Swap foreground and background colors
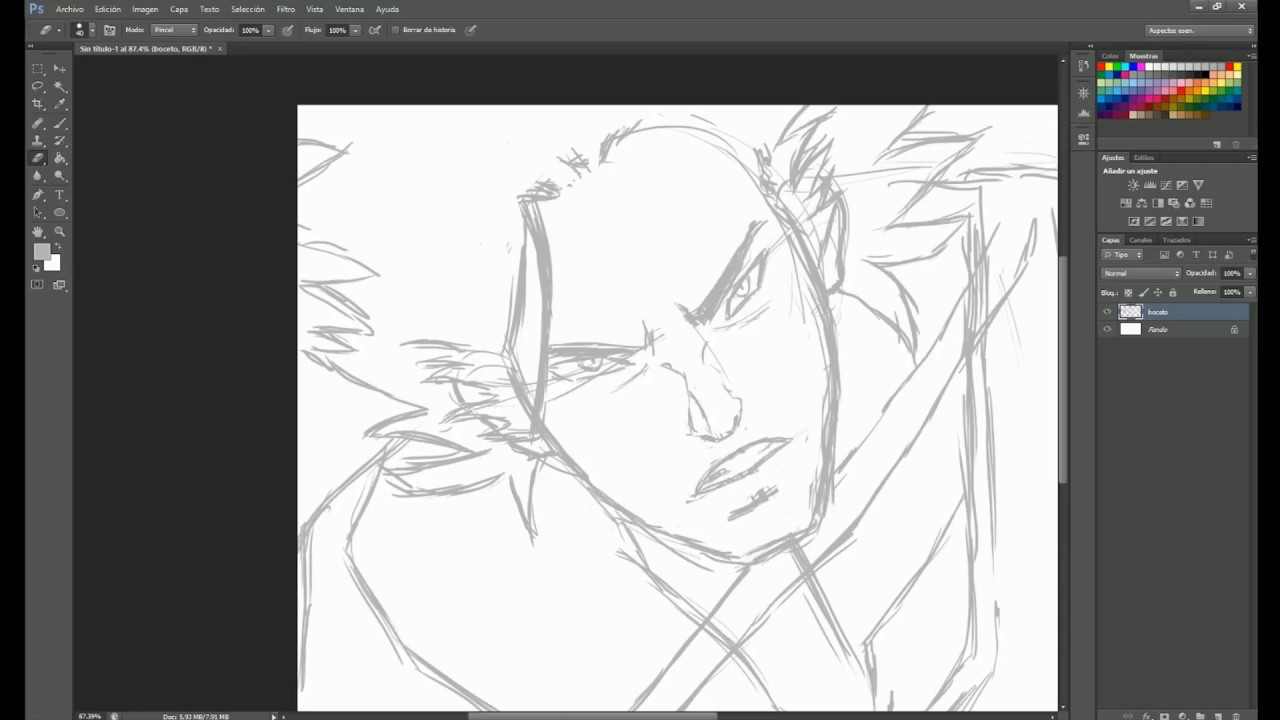The height and width of the screenshot is (720, 1280). pos(57,247)
